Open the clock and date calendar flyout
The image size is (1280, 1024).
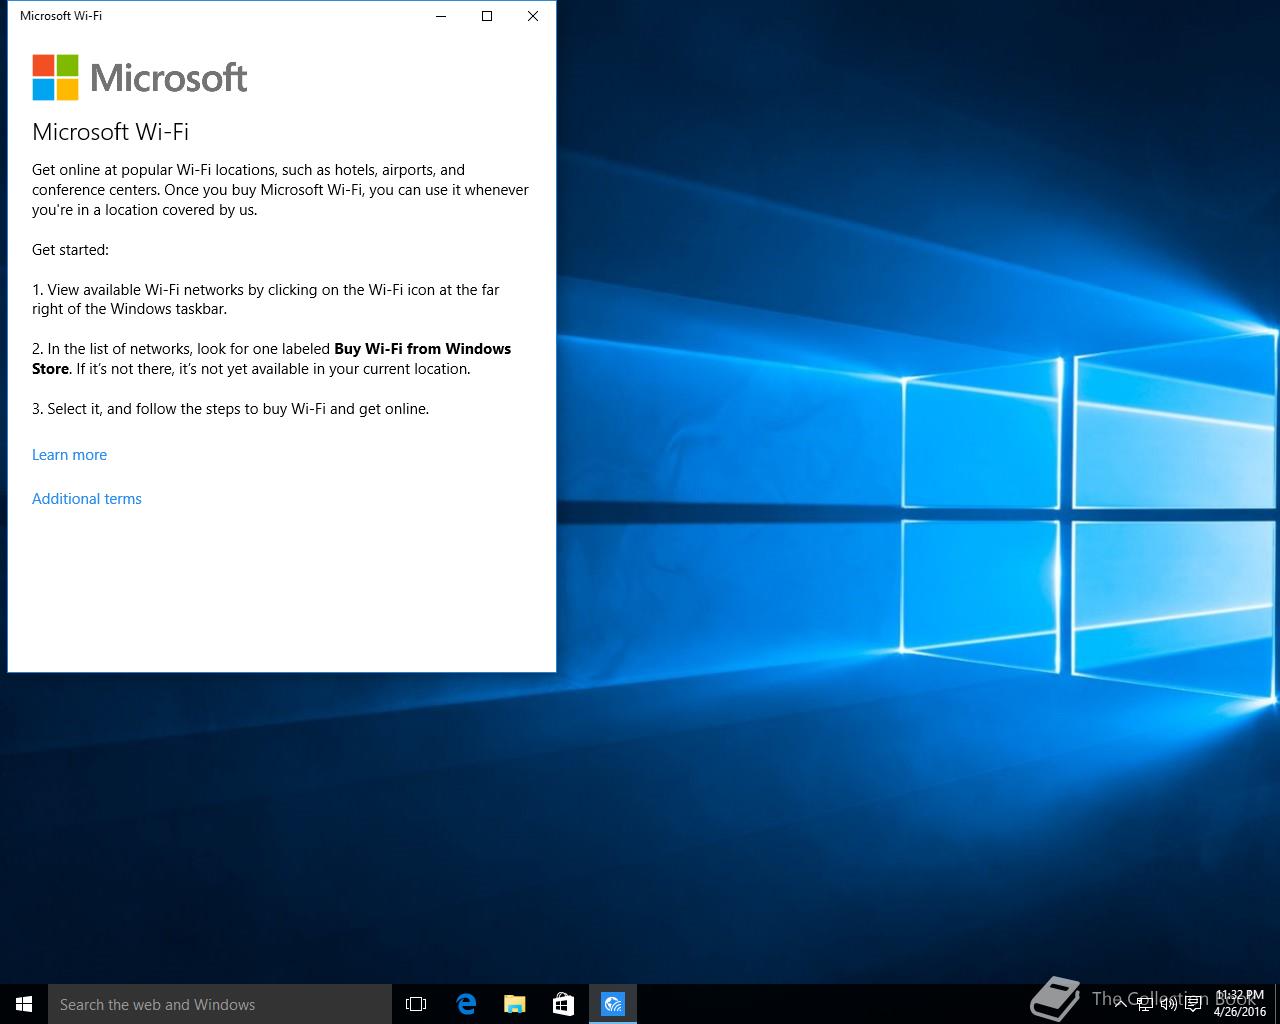1240,1004
